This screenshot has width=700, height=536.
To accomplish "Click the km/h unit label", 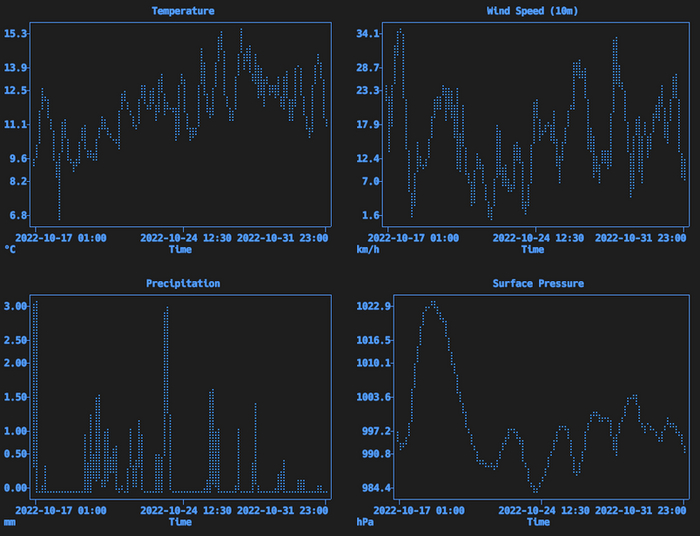I will 368,249.
